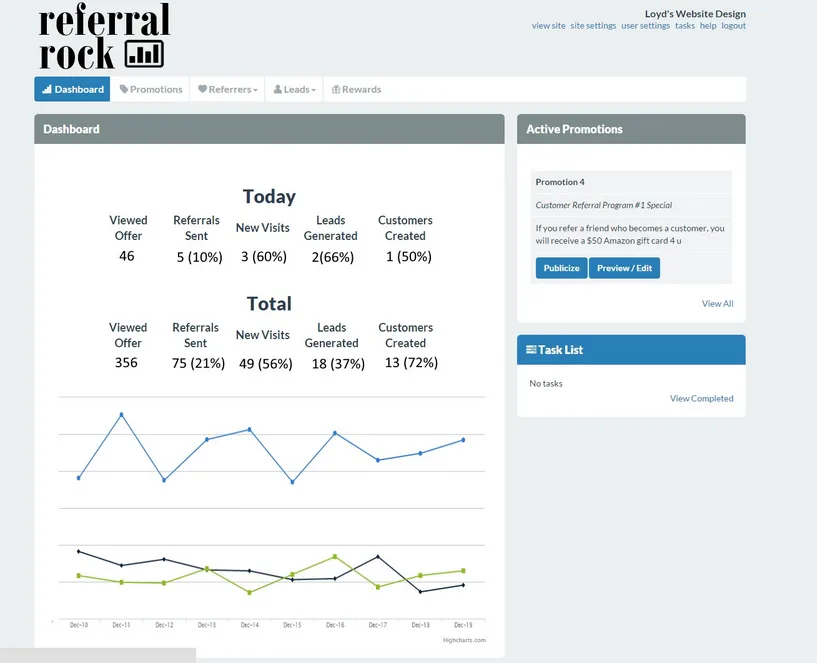The height and width of the screenshot is (663, 817).
Task: Click Total Leads Generated value 18 (37%)
Action: [x=338, y=364]
